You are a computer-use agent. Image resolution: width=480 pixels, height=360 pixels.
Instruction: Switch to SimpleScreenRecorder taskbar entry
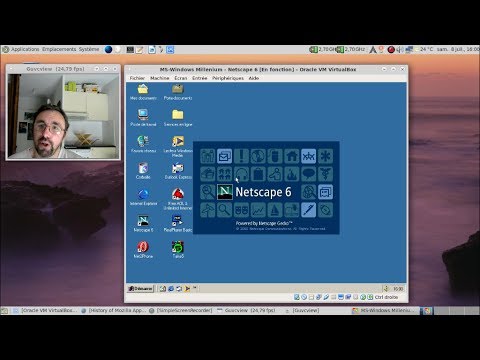(x=181, y=311)
